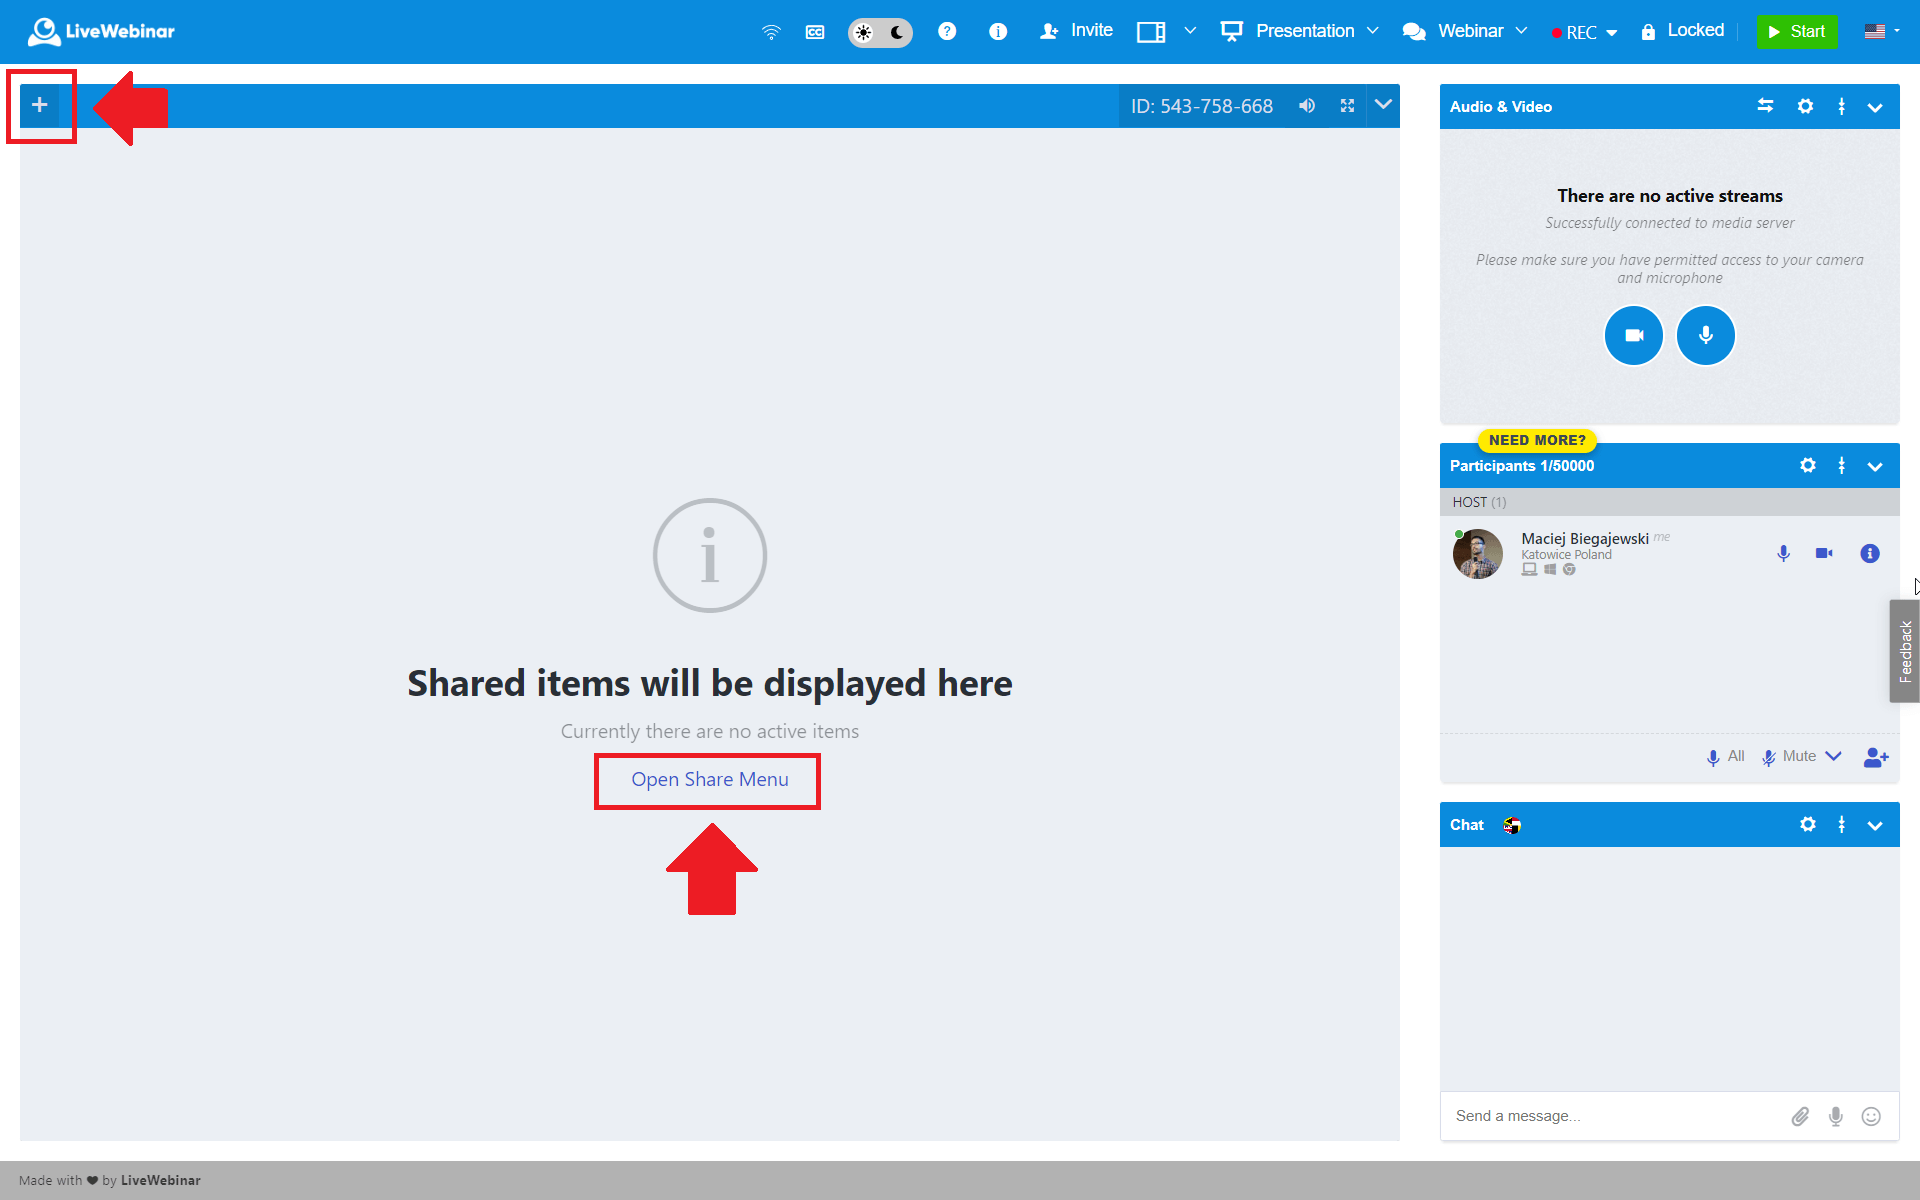
Task: Toggle the room Locked status
Action: (1683, 31)
